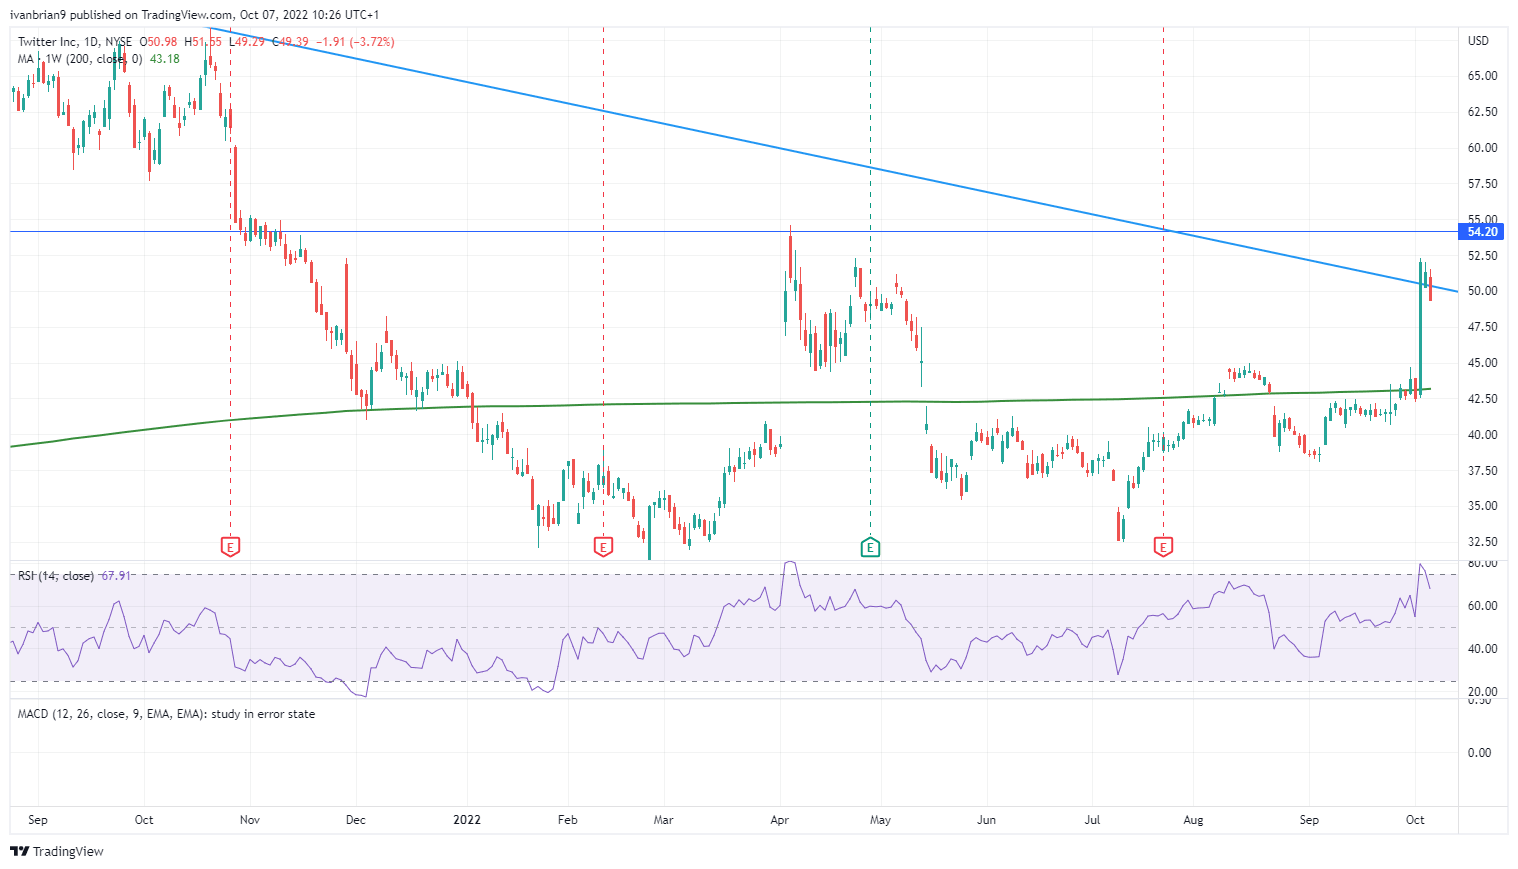The image size is (1518, 869).
Task: Click the 57.50 price axis label
Action: point(1482,184)
